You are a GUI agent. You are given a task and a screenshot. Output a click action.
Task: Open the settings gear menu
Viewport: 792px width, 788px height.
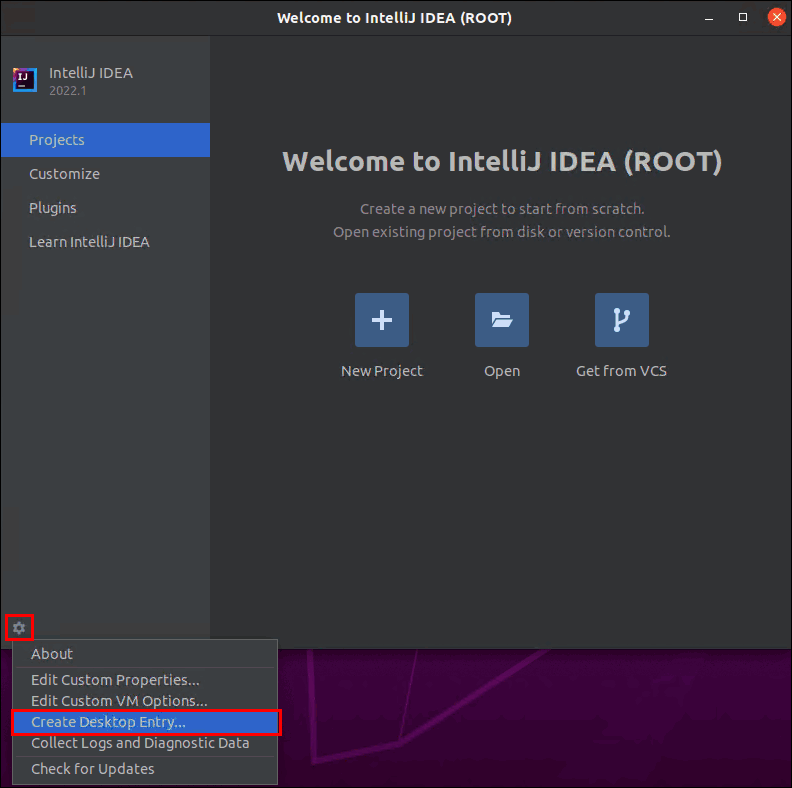[x=19, y=628]
